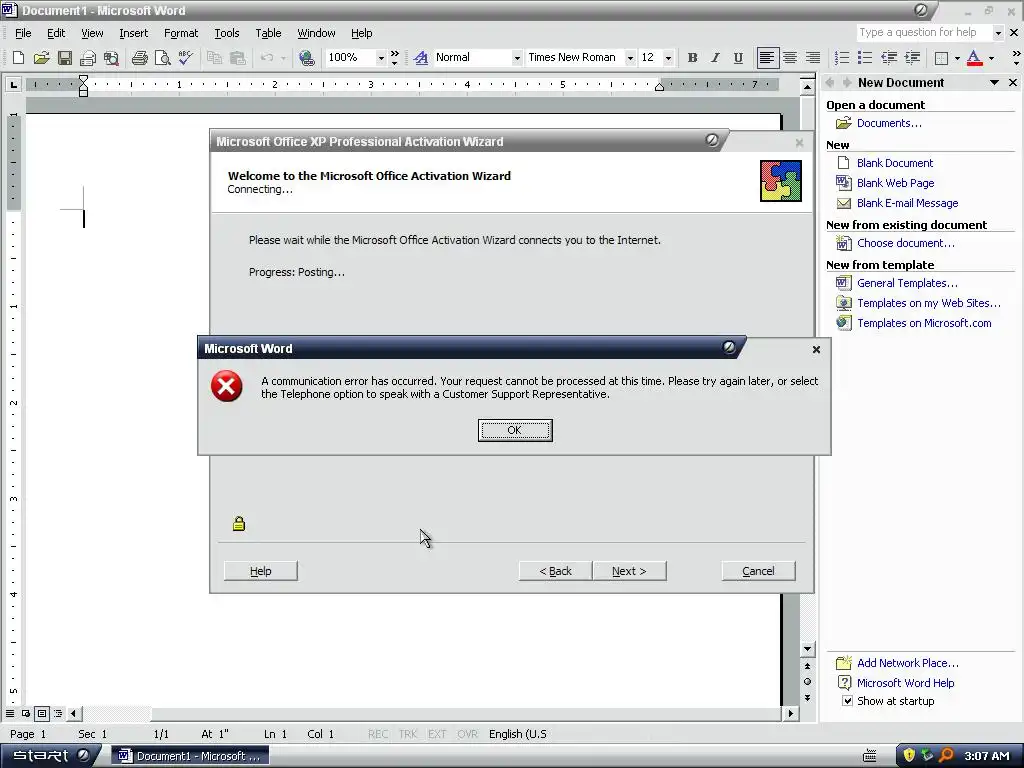Click the Undo arrow icon
This screenshot has height=768, width=1024.
pos(267,58)
